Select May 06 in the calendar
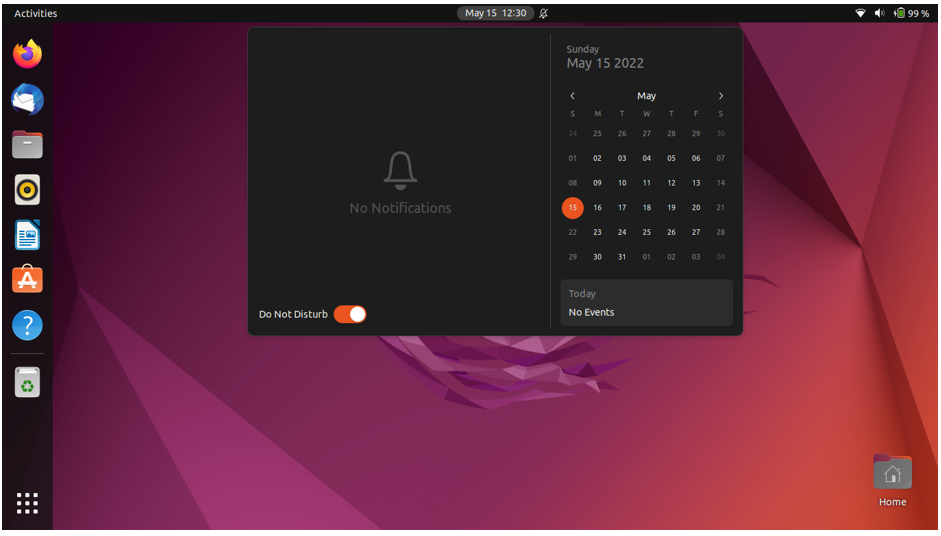This screenshot has width=941, height=536. [696, 158]
